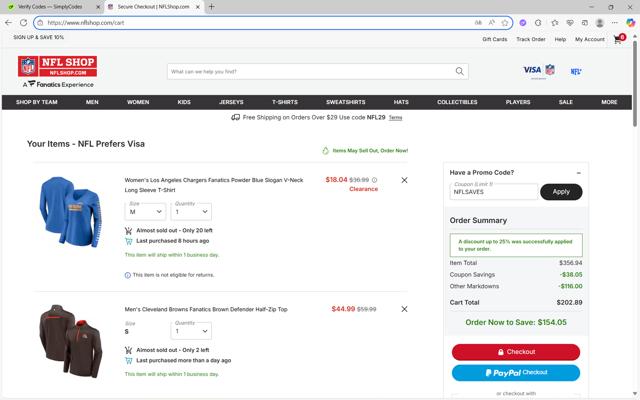Click the NFL Shop logo
This screenshot has height=400, width=640.
pos(58,66)
